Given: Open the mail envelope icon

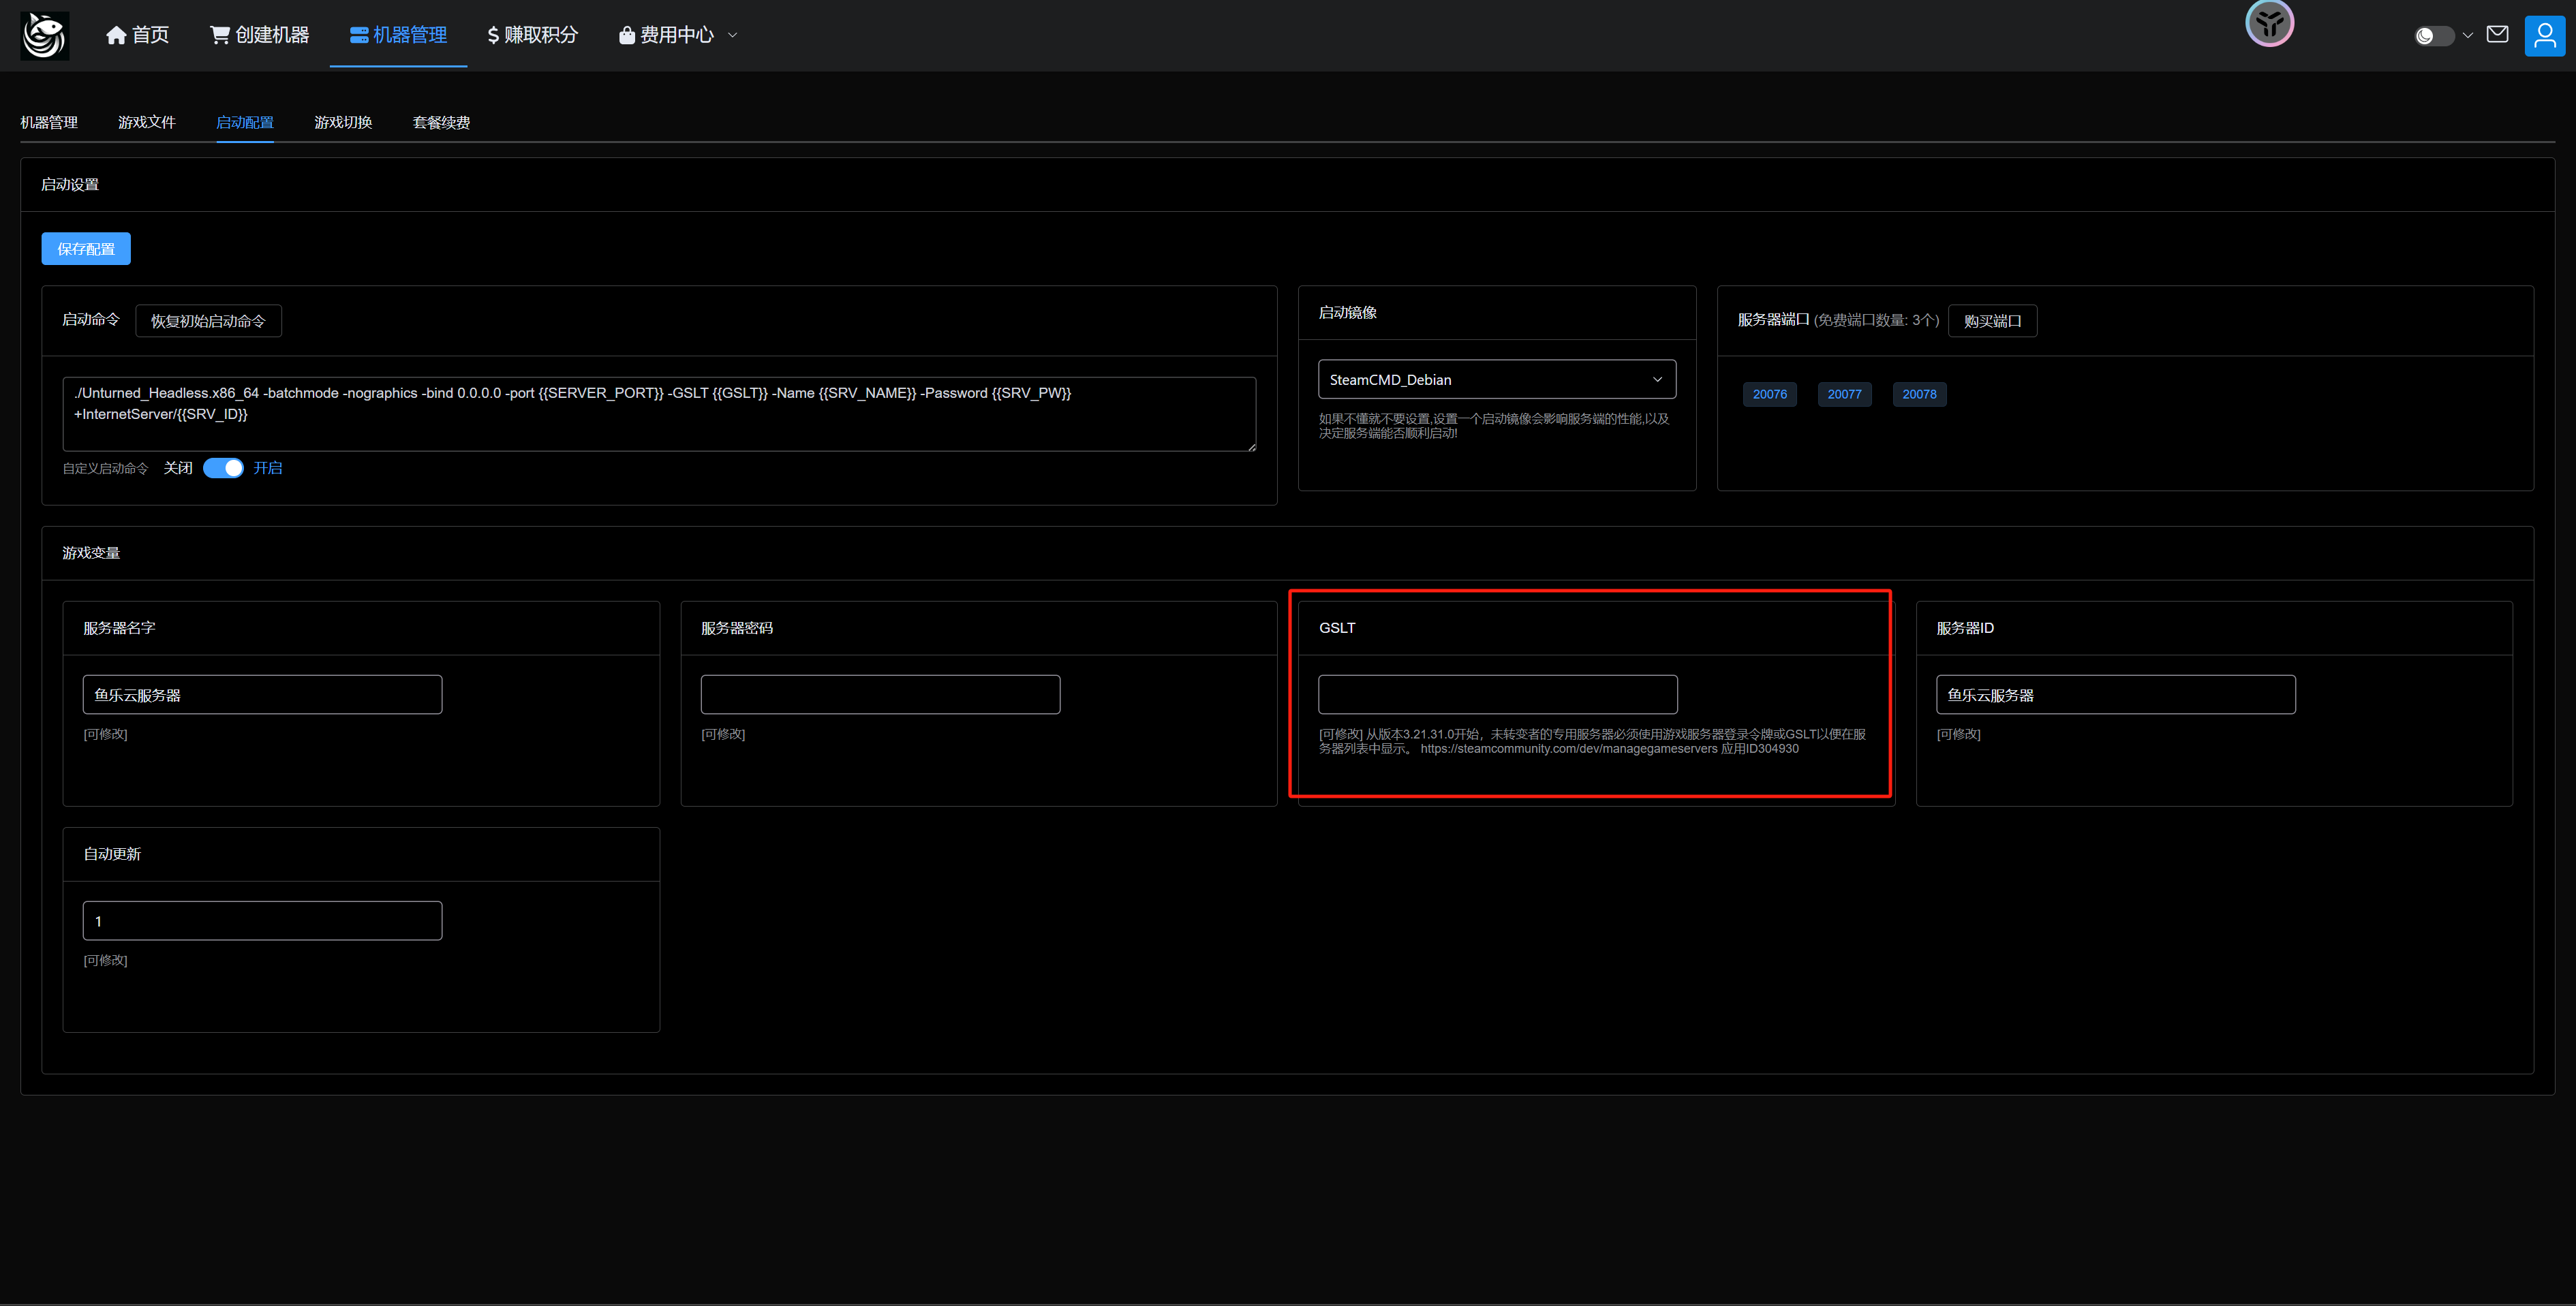Looking at the screenshot, I should click(2497, 35).
